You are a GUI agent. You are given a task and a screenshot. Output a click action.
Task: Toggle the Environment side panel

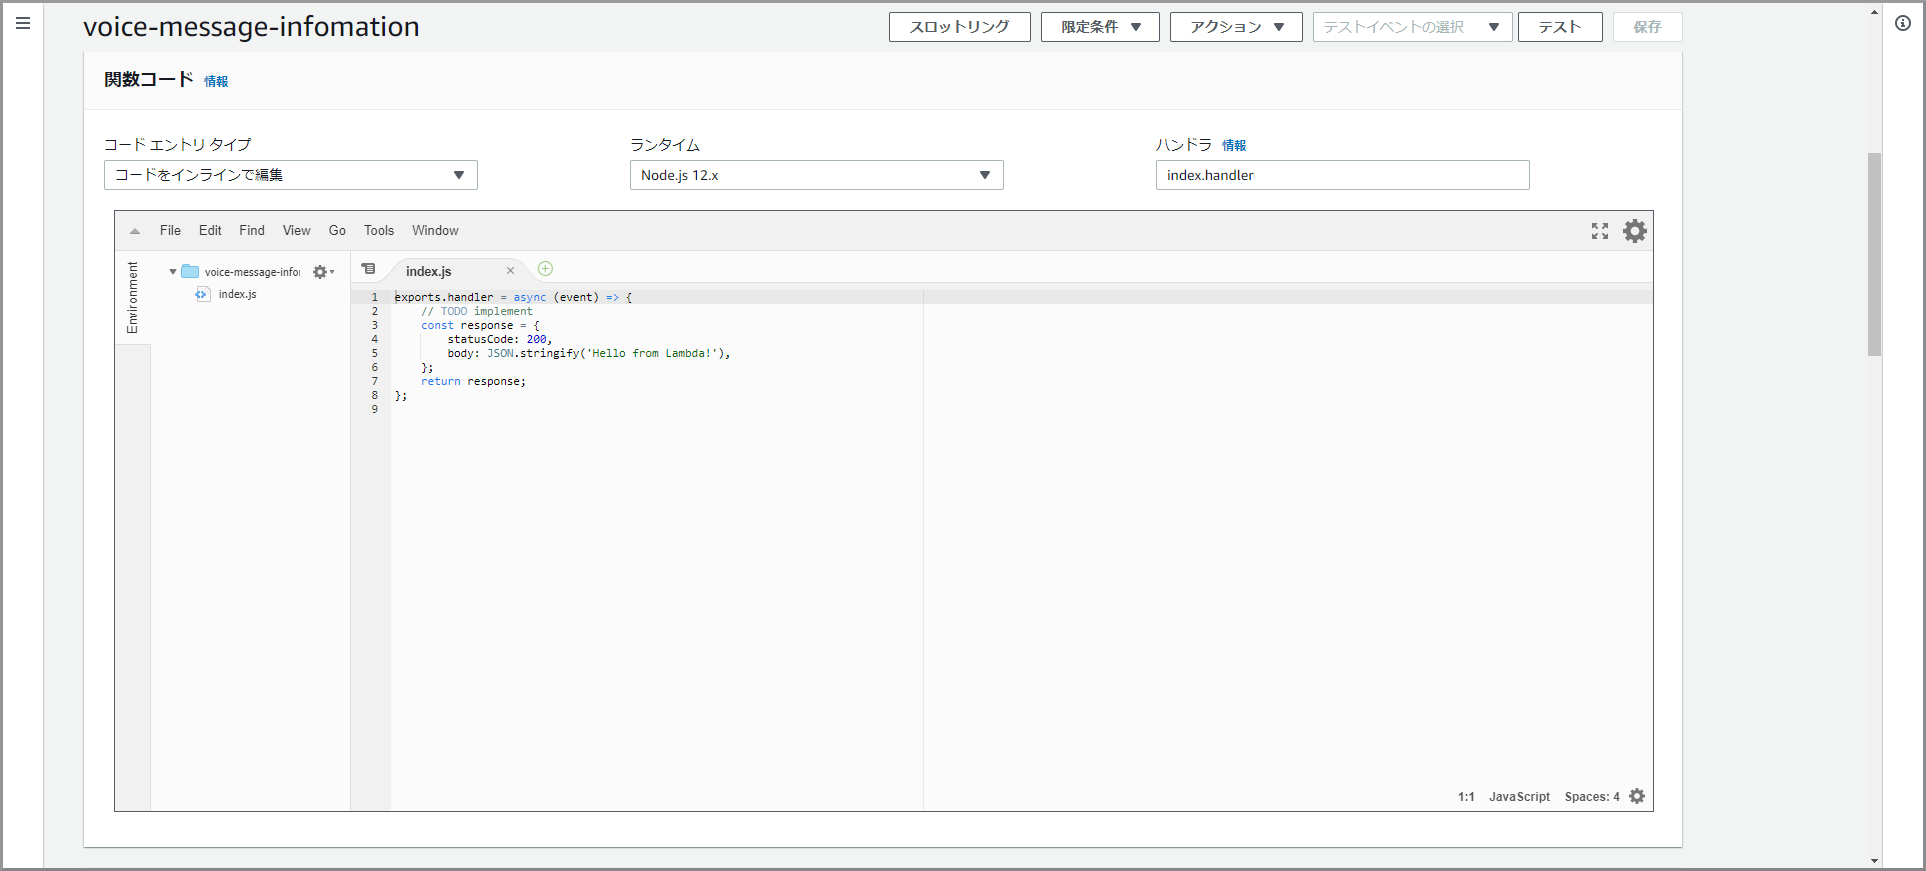(x=132, y=298)
